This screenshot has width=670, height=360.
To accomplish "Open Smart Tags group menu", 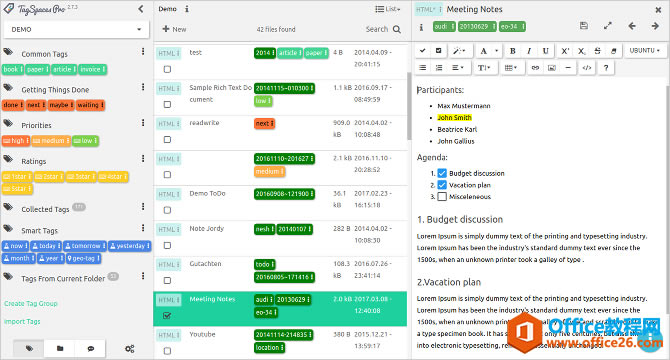I will pyautogui.click(x=143, y=228).
